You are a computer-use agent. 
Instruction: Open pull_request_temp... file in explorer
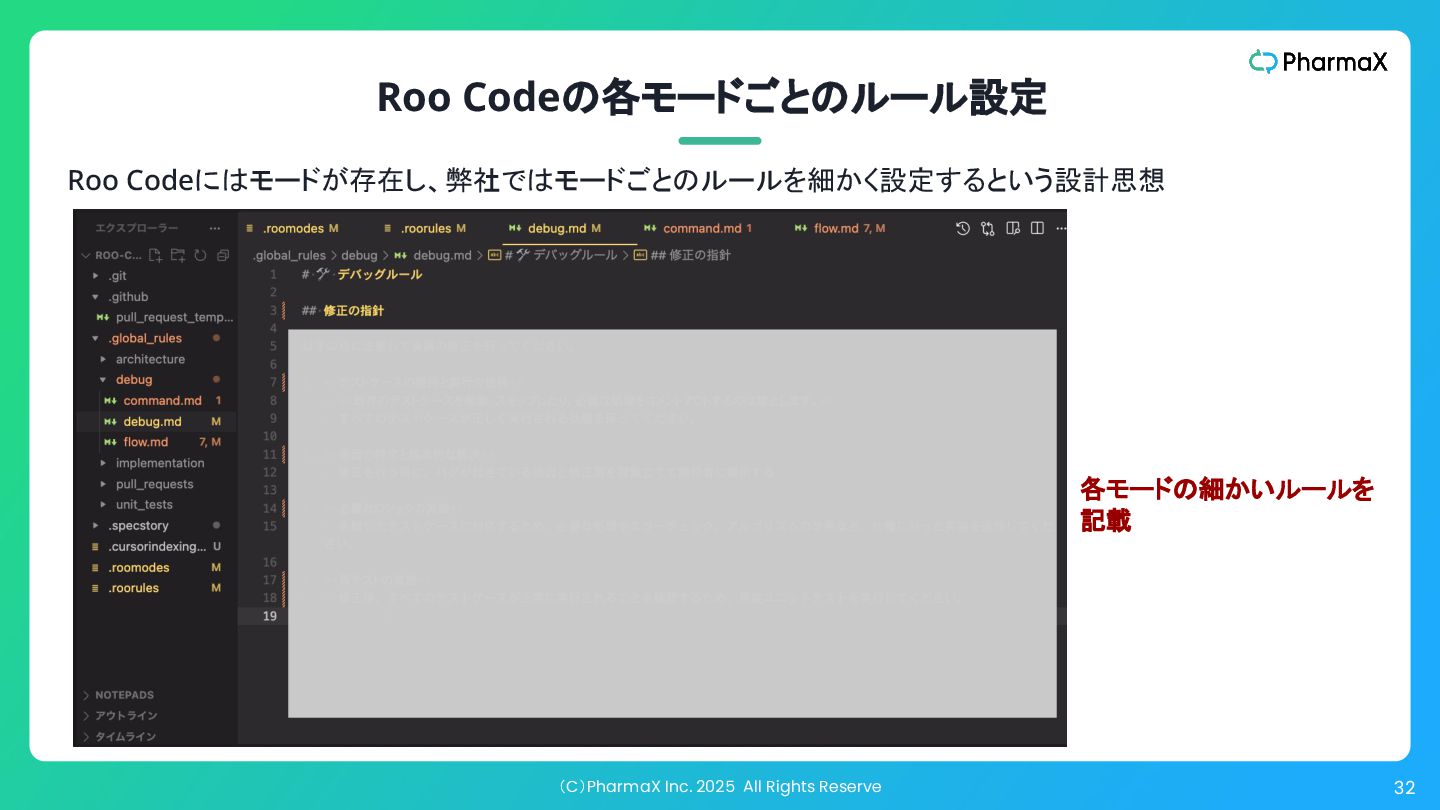coord(165,317)
